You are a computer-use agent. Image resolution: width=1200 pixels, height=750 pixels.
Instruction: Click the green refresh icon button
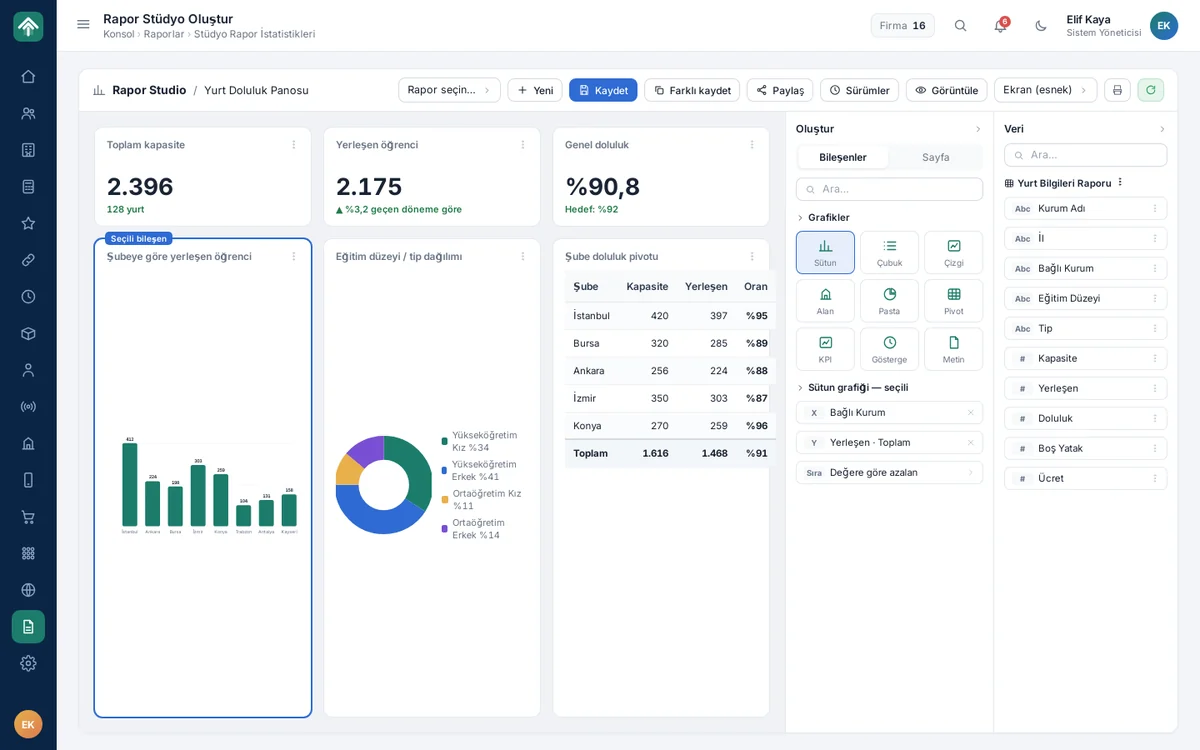(1150, 90)
